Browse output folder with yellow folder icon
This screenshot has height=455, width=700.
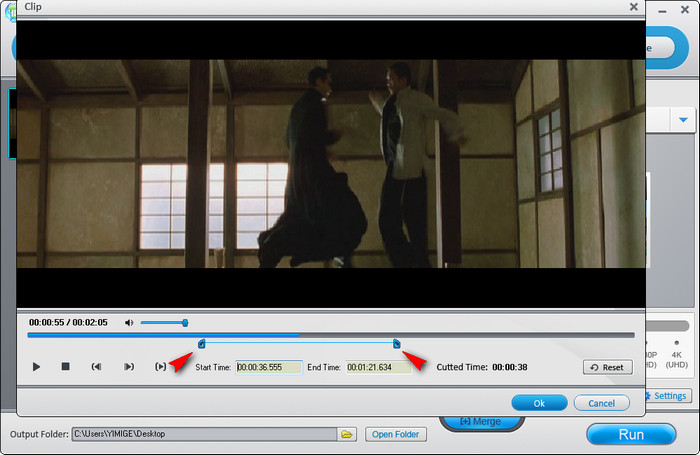(x=346, y=434)
